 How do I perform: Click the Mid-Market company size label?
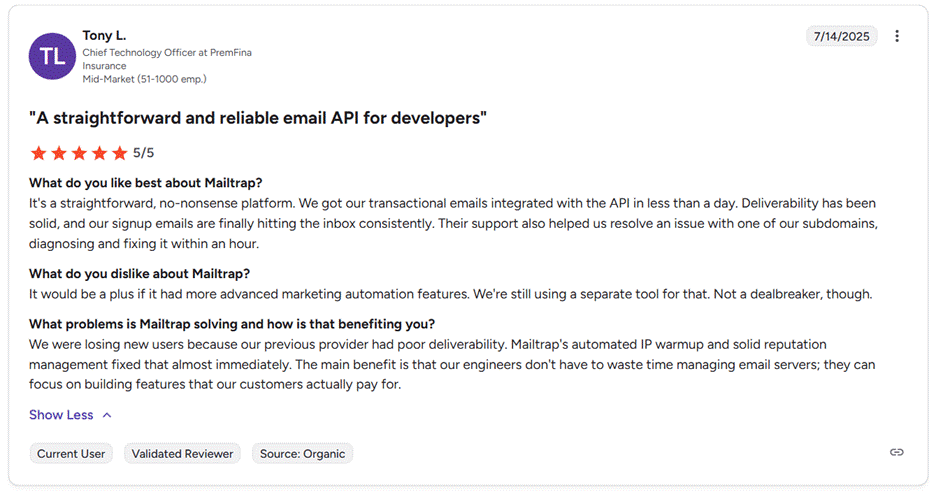tap(144, 78)
